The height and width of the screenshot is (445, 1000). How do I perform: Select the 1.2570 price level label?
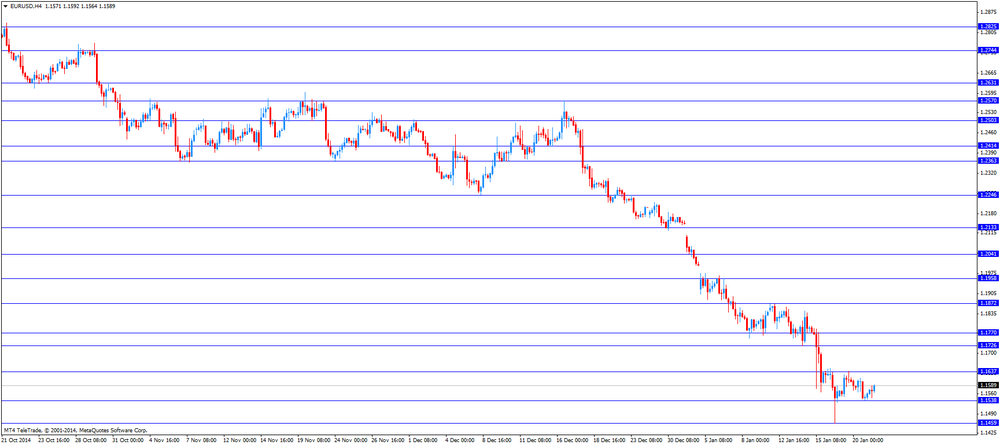click(x=987, y=100)
